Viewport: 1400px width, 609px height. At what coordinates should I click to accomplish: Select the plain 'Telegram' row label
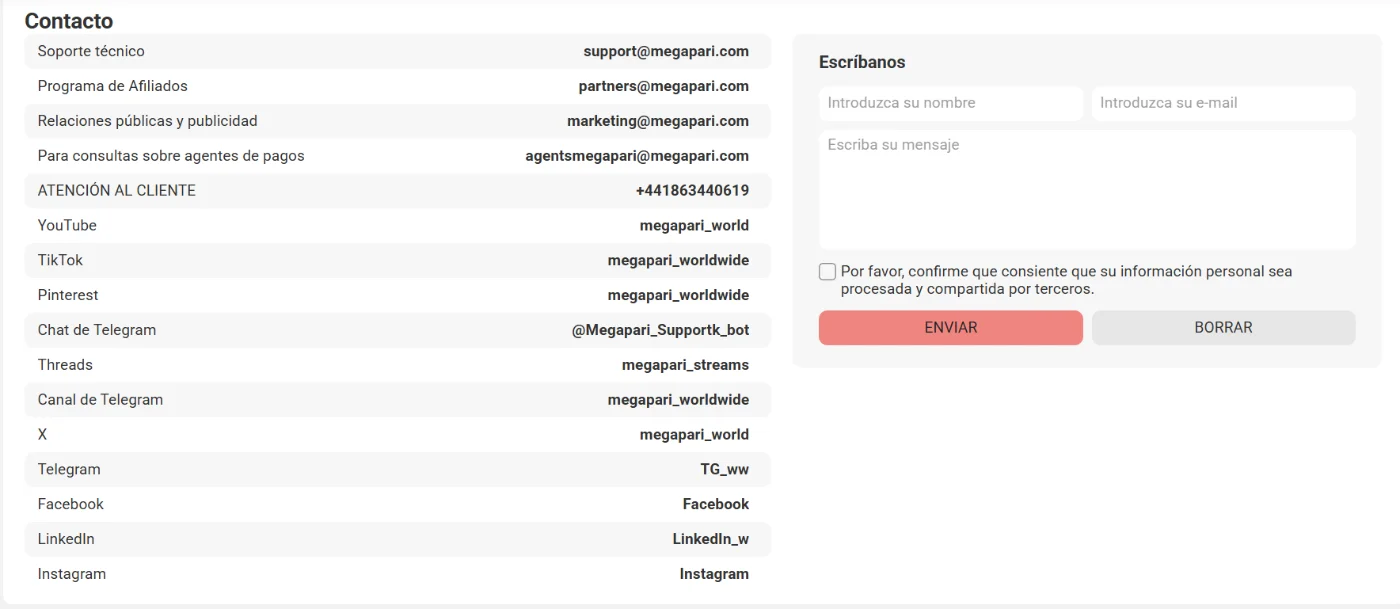coord(69,470)
